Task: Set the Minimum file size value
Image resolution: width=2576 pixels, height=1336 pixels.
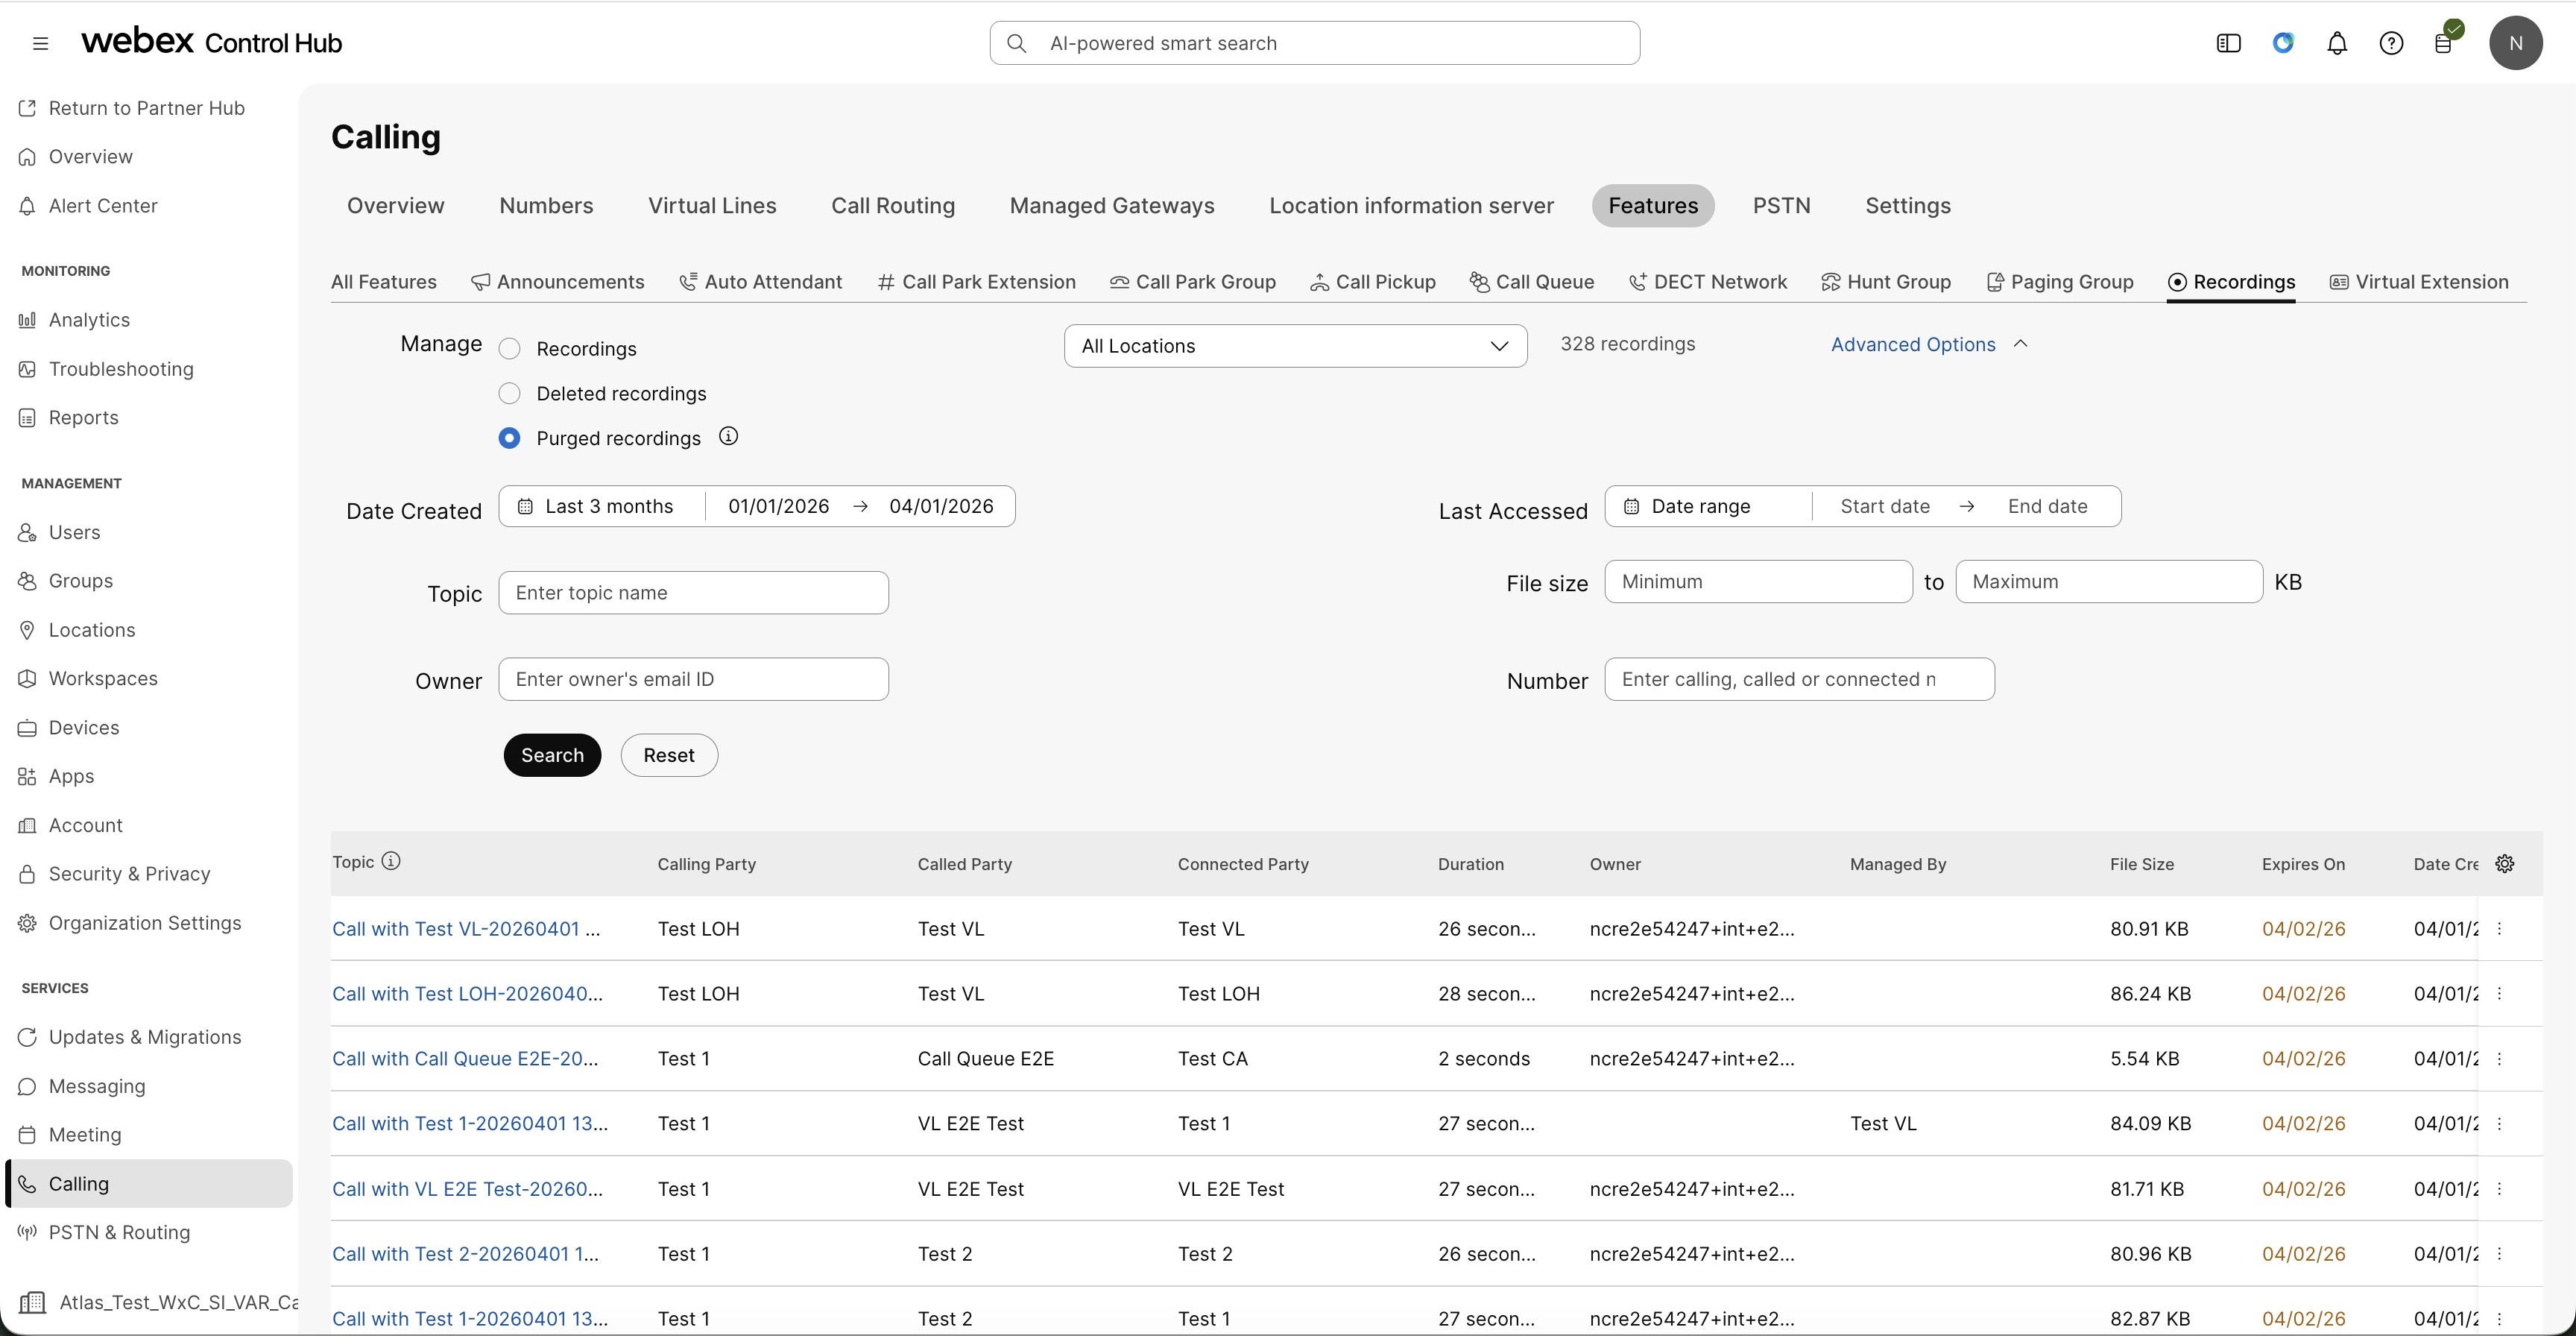Action: [1758, 581]
